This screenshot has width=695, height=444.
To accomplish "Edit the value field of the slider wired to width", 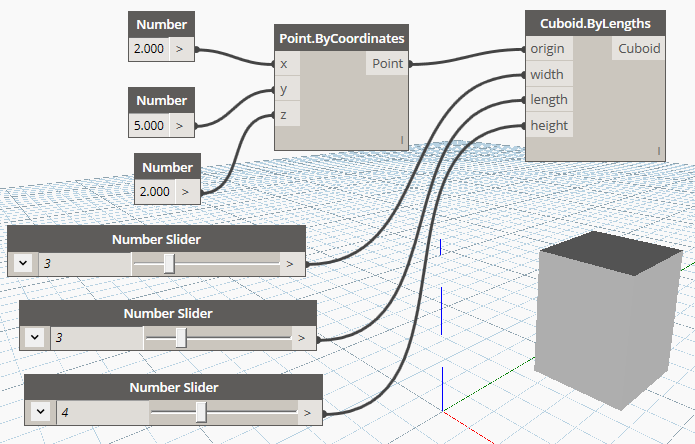I will pos(85,264).
